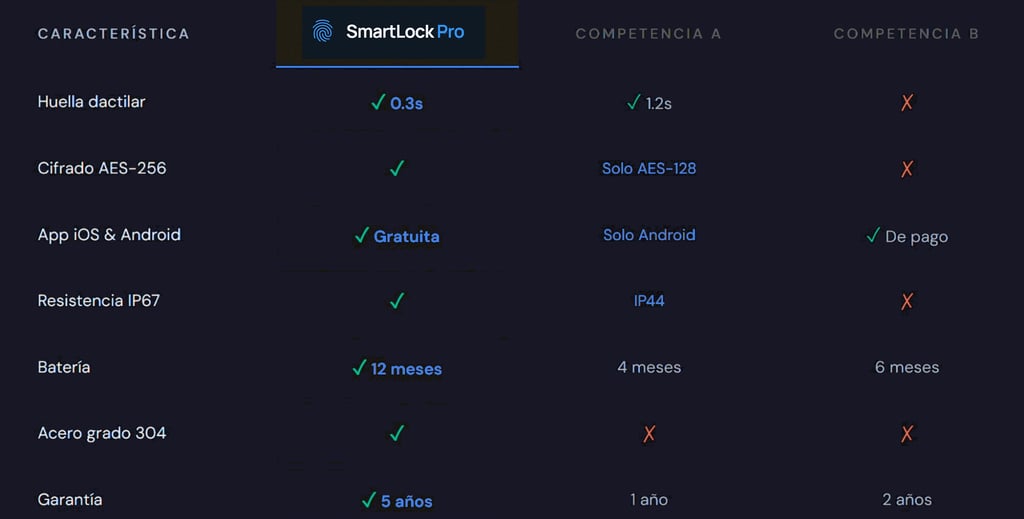Click the red X for Competencia B Huella dactilar
This screenshot has width=1024, height=519.
coord(906,102)
